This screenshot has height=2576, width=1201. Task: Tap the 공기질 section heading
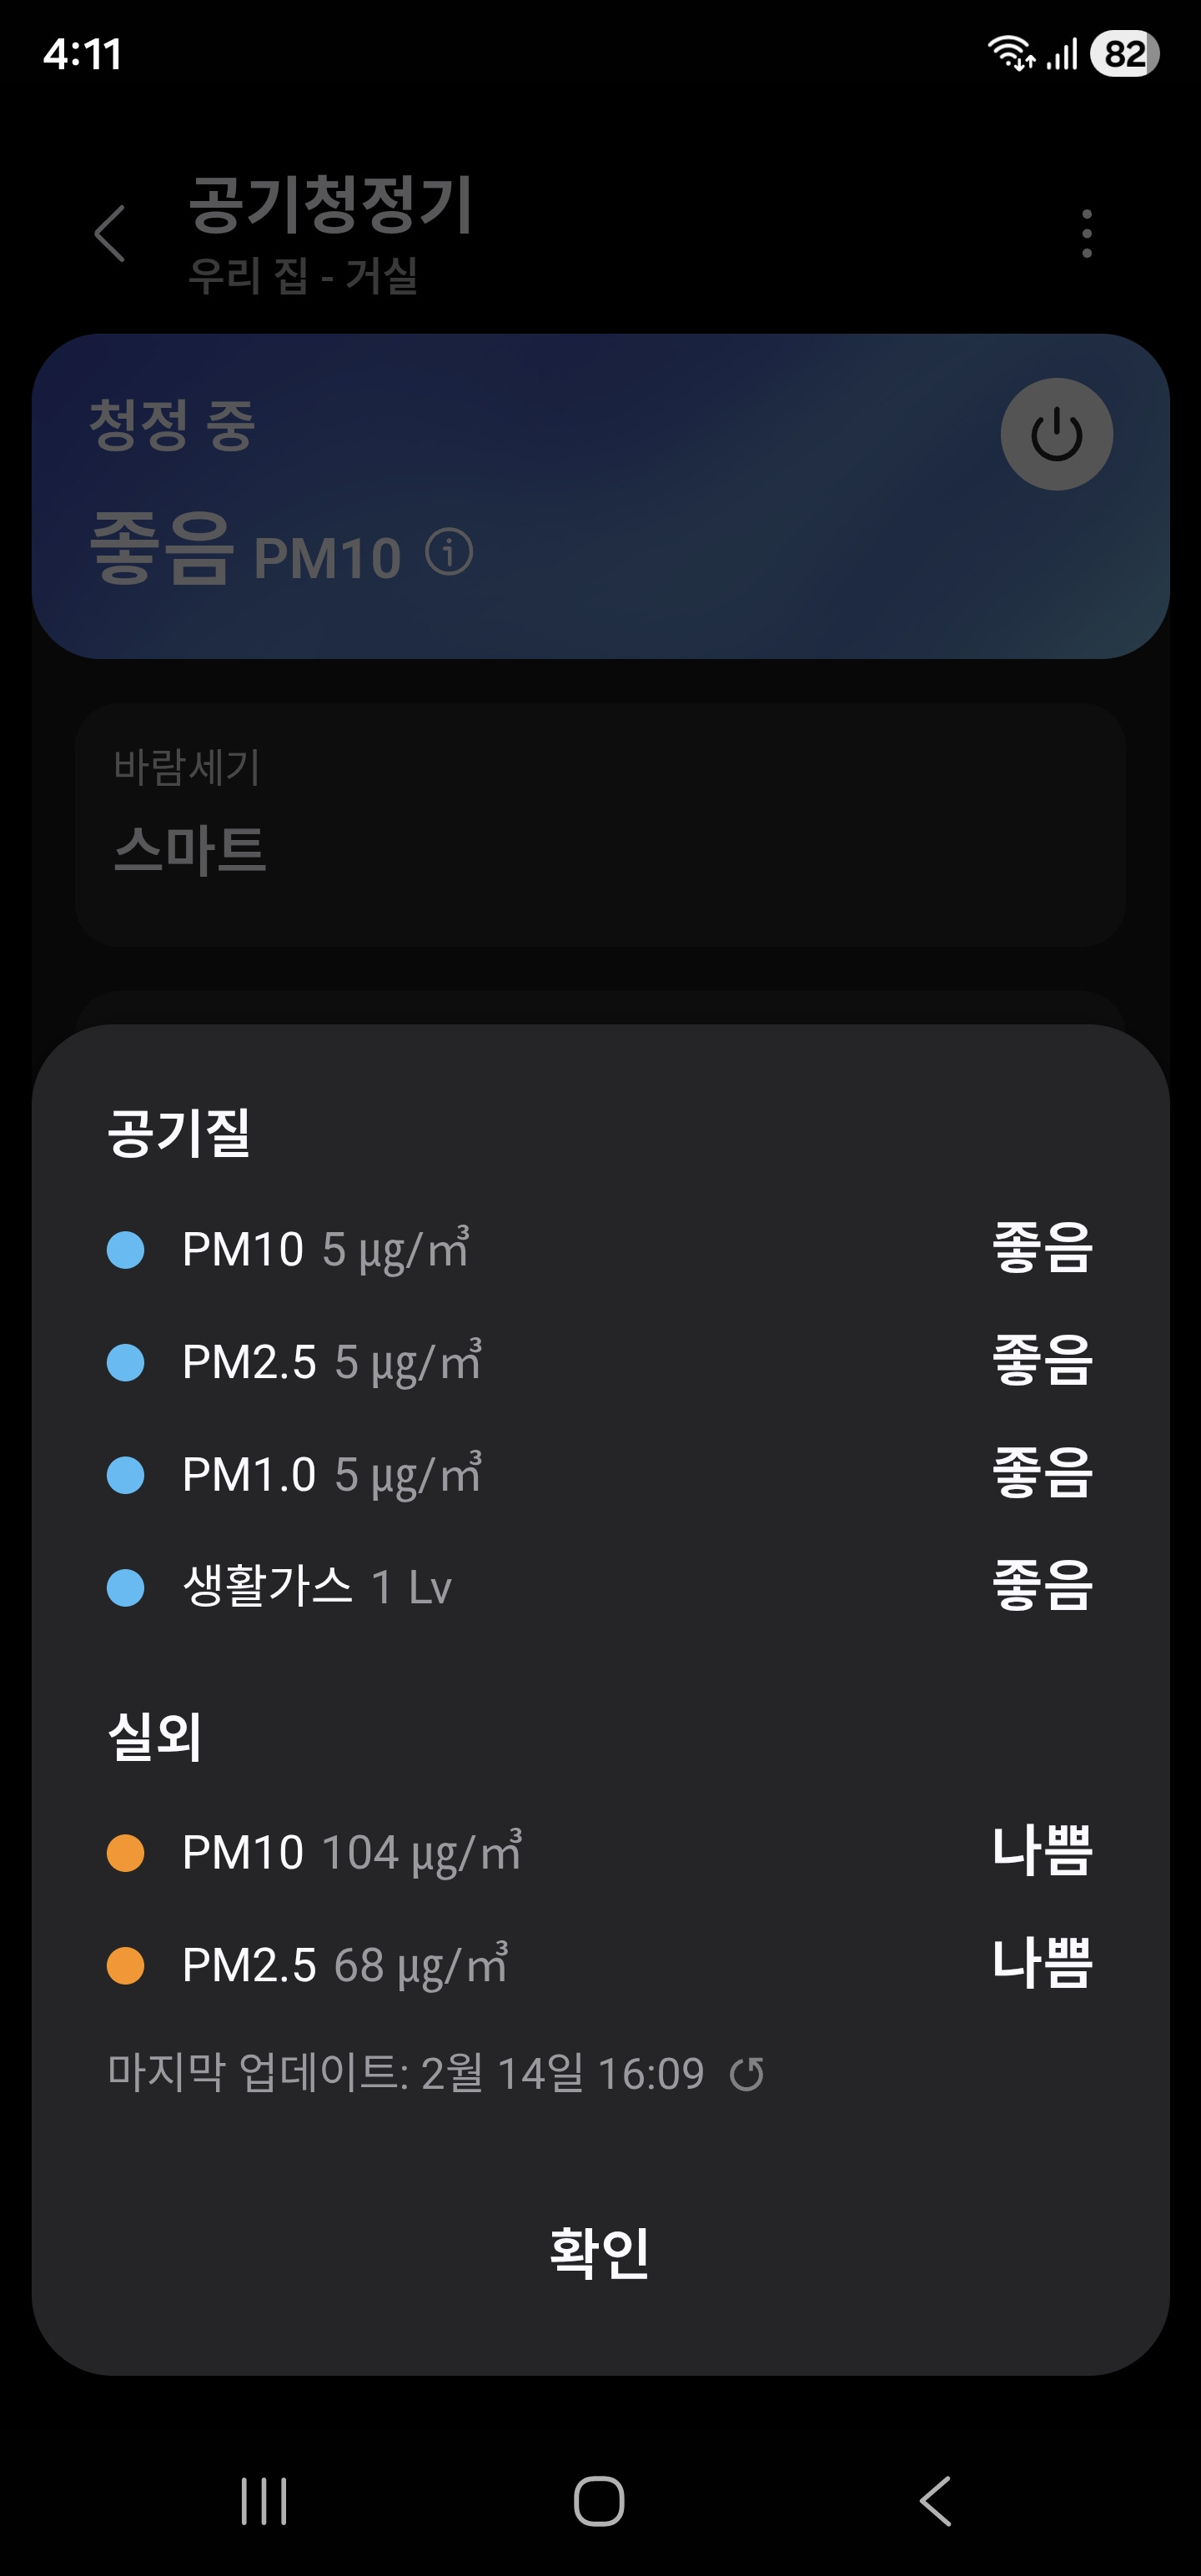[x=179, y=1133]
